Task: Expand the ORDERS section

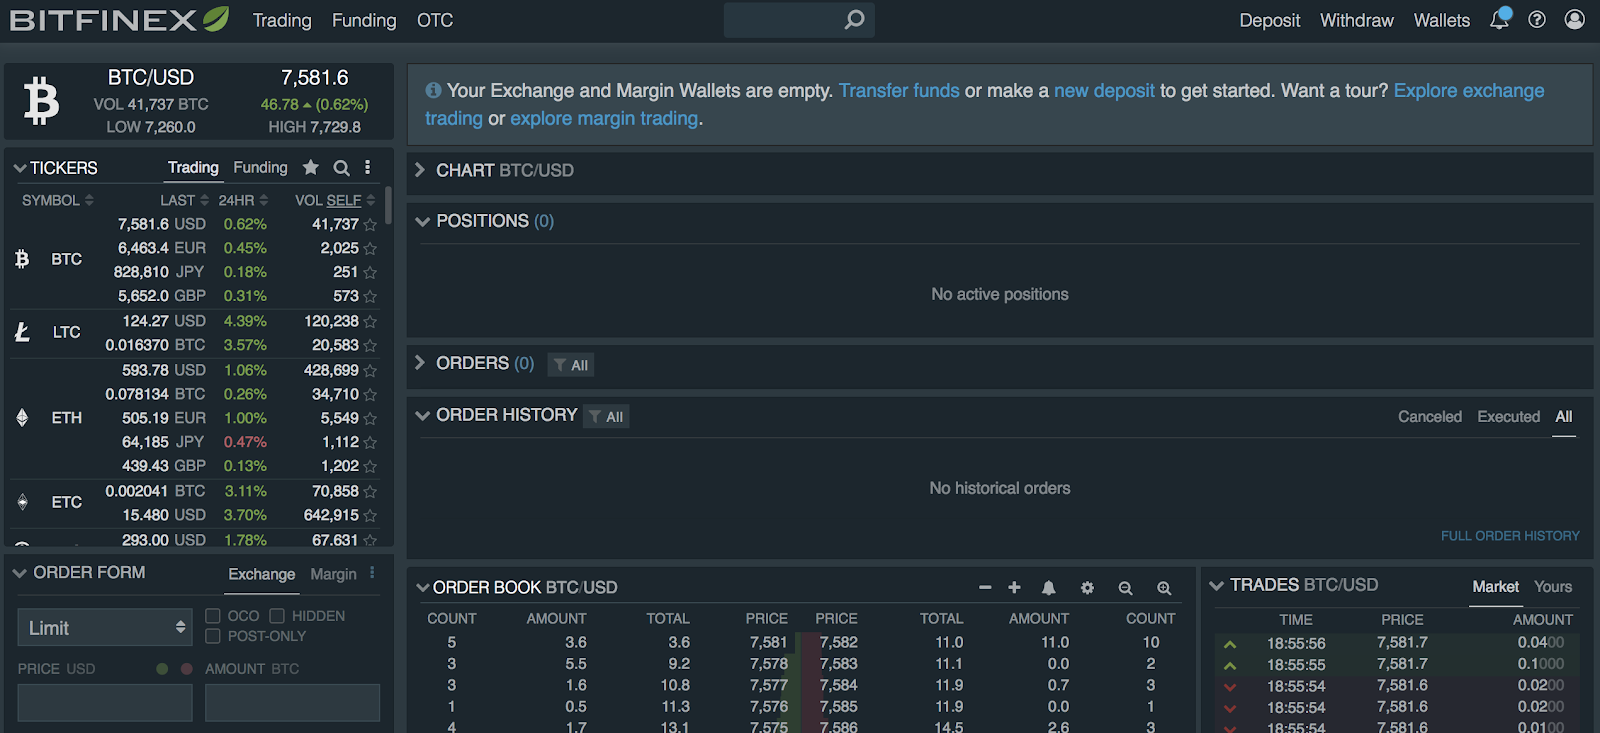Action: (420, 363)
